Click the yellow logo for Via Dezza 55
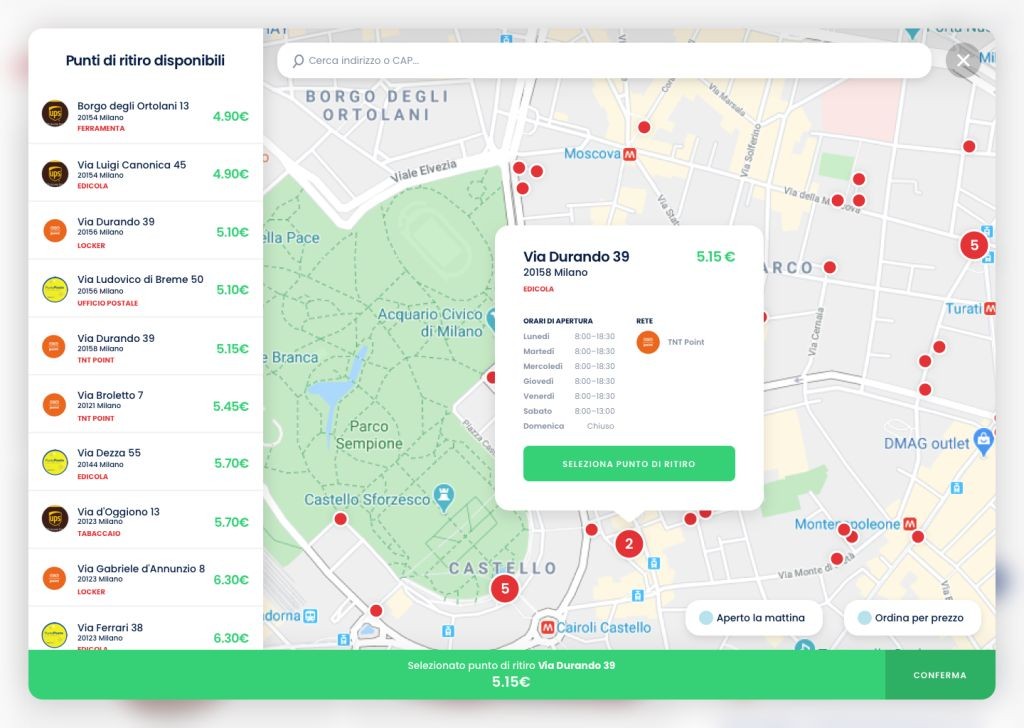This screenshot has height=728, width=1024. [55, 462]
